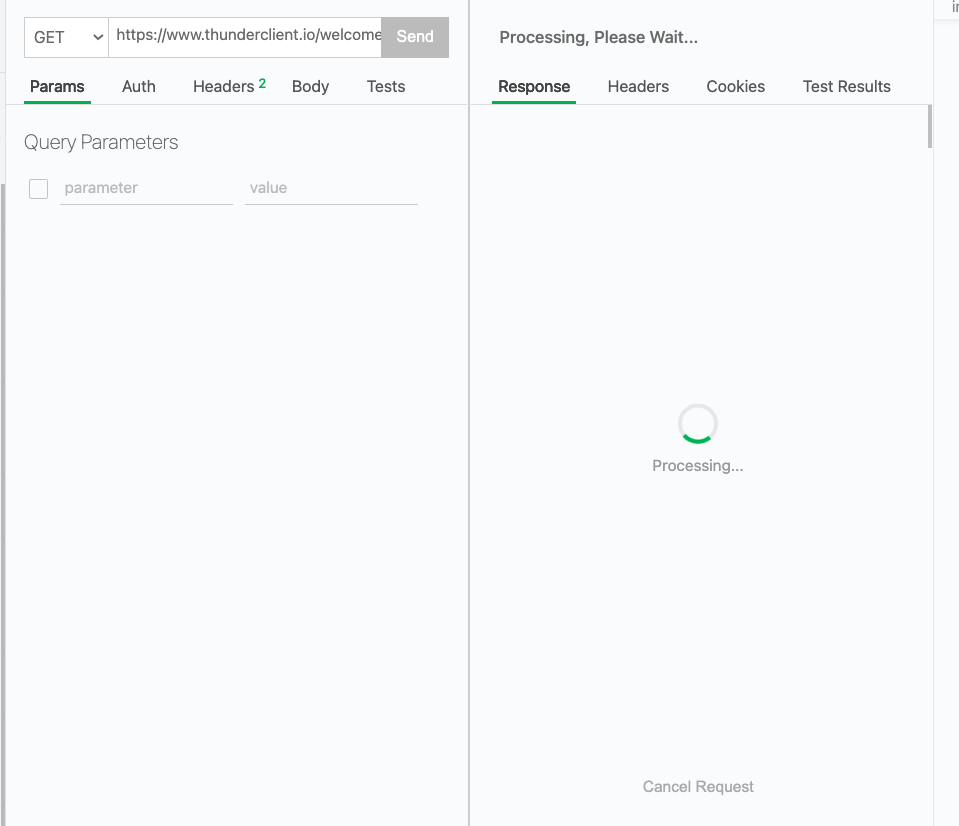Open the Headers tab showing 2 headers
The width and height of the screenshot is (959, 826).
222,86
